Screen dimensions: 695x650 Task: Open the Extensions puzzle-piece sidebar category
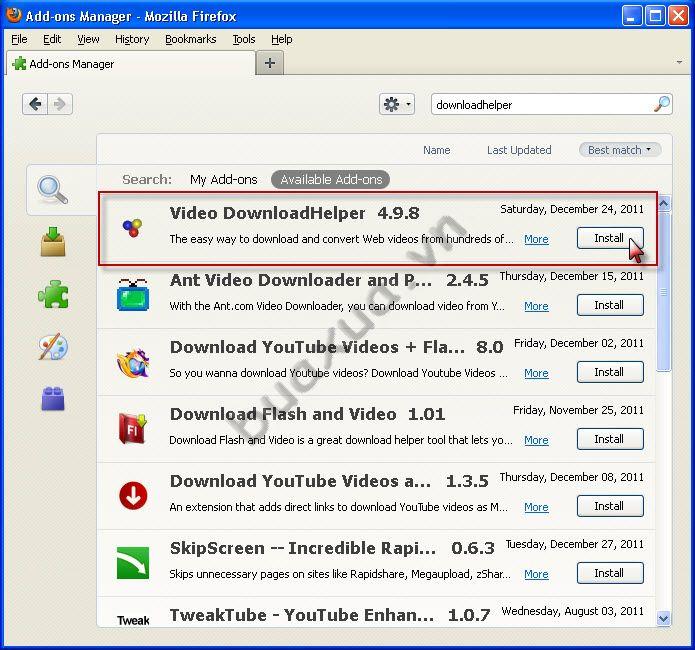click(53, 294)
